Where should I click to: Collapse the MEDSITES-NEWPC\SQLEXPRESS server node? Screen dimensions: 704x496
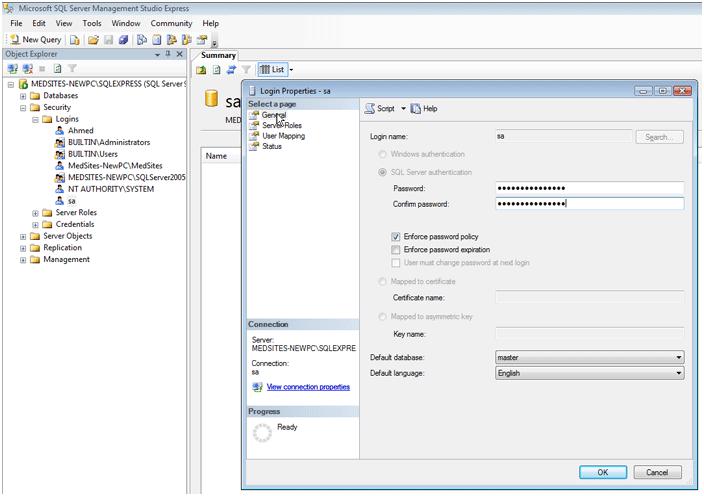[11, 84]
